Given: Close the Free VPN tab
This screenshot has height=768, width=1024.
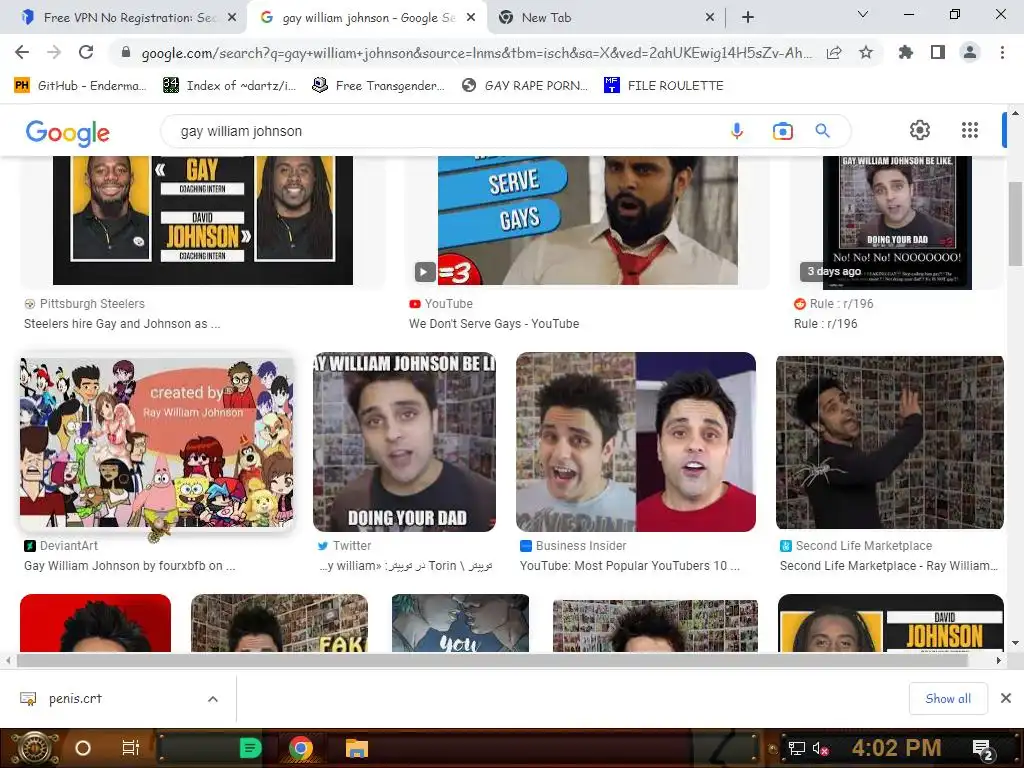Looking at the screenshot, I should pyautogui.click(x=232, y=18).
